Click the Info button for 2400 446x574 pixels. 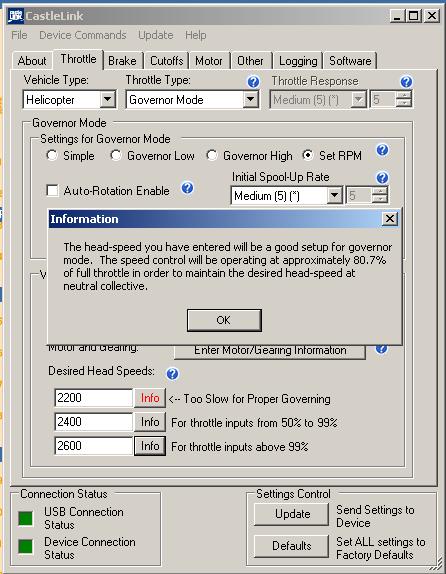tap(150, 422)
